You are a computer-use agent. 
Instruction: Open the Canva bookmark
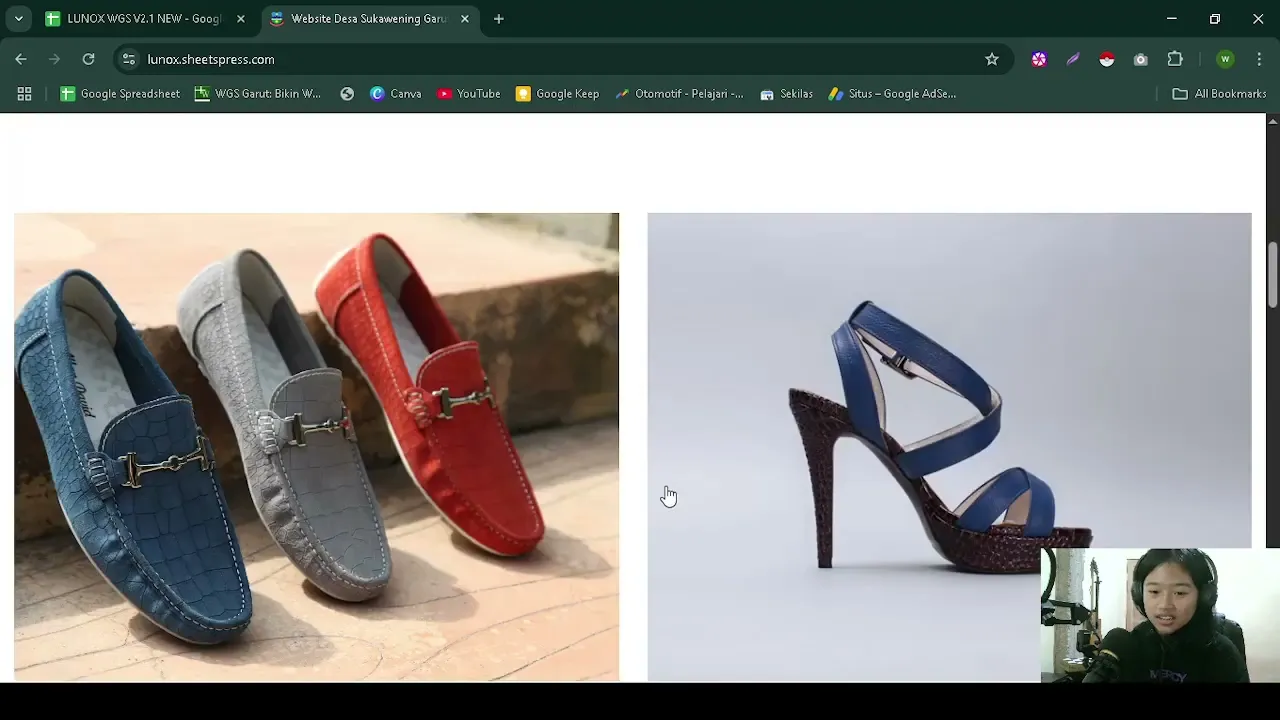[396, 94]
